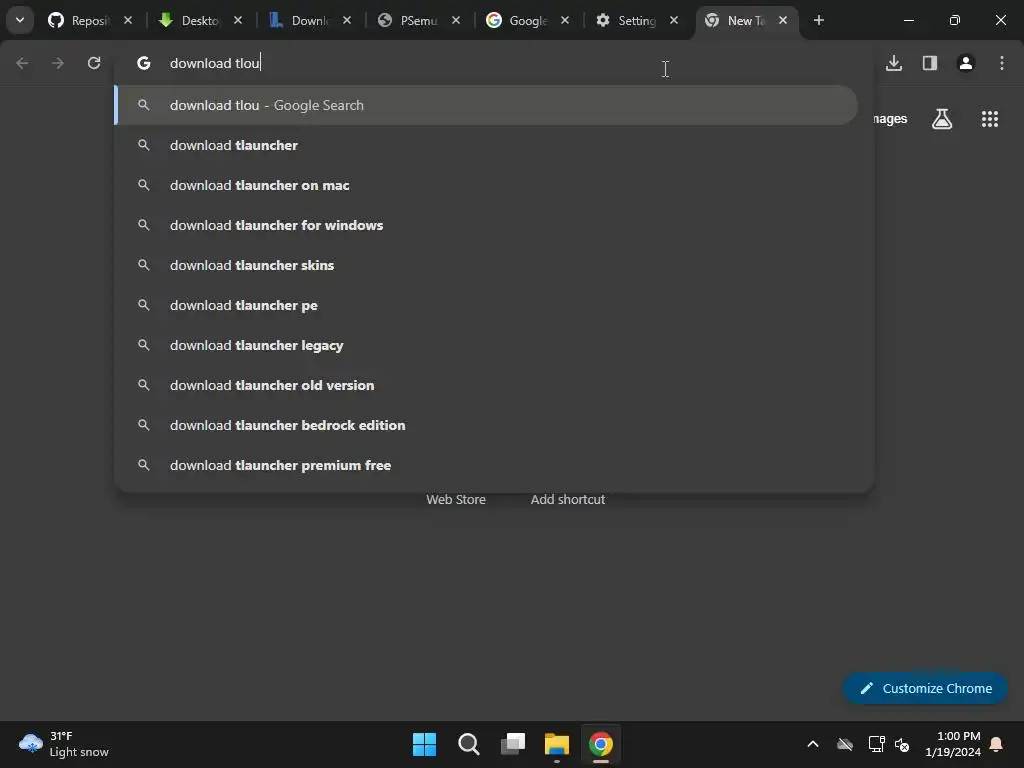Reload the current page
This screenshot has width=1024, height=768.
(94, 63)
